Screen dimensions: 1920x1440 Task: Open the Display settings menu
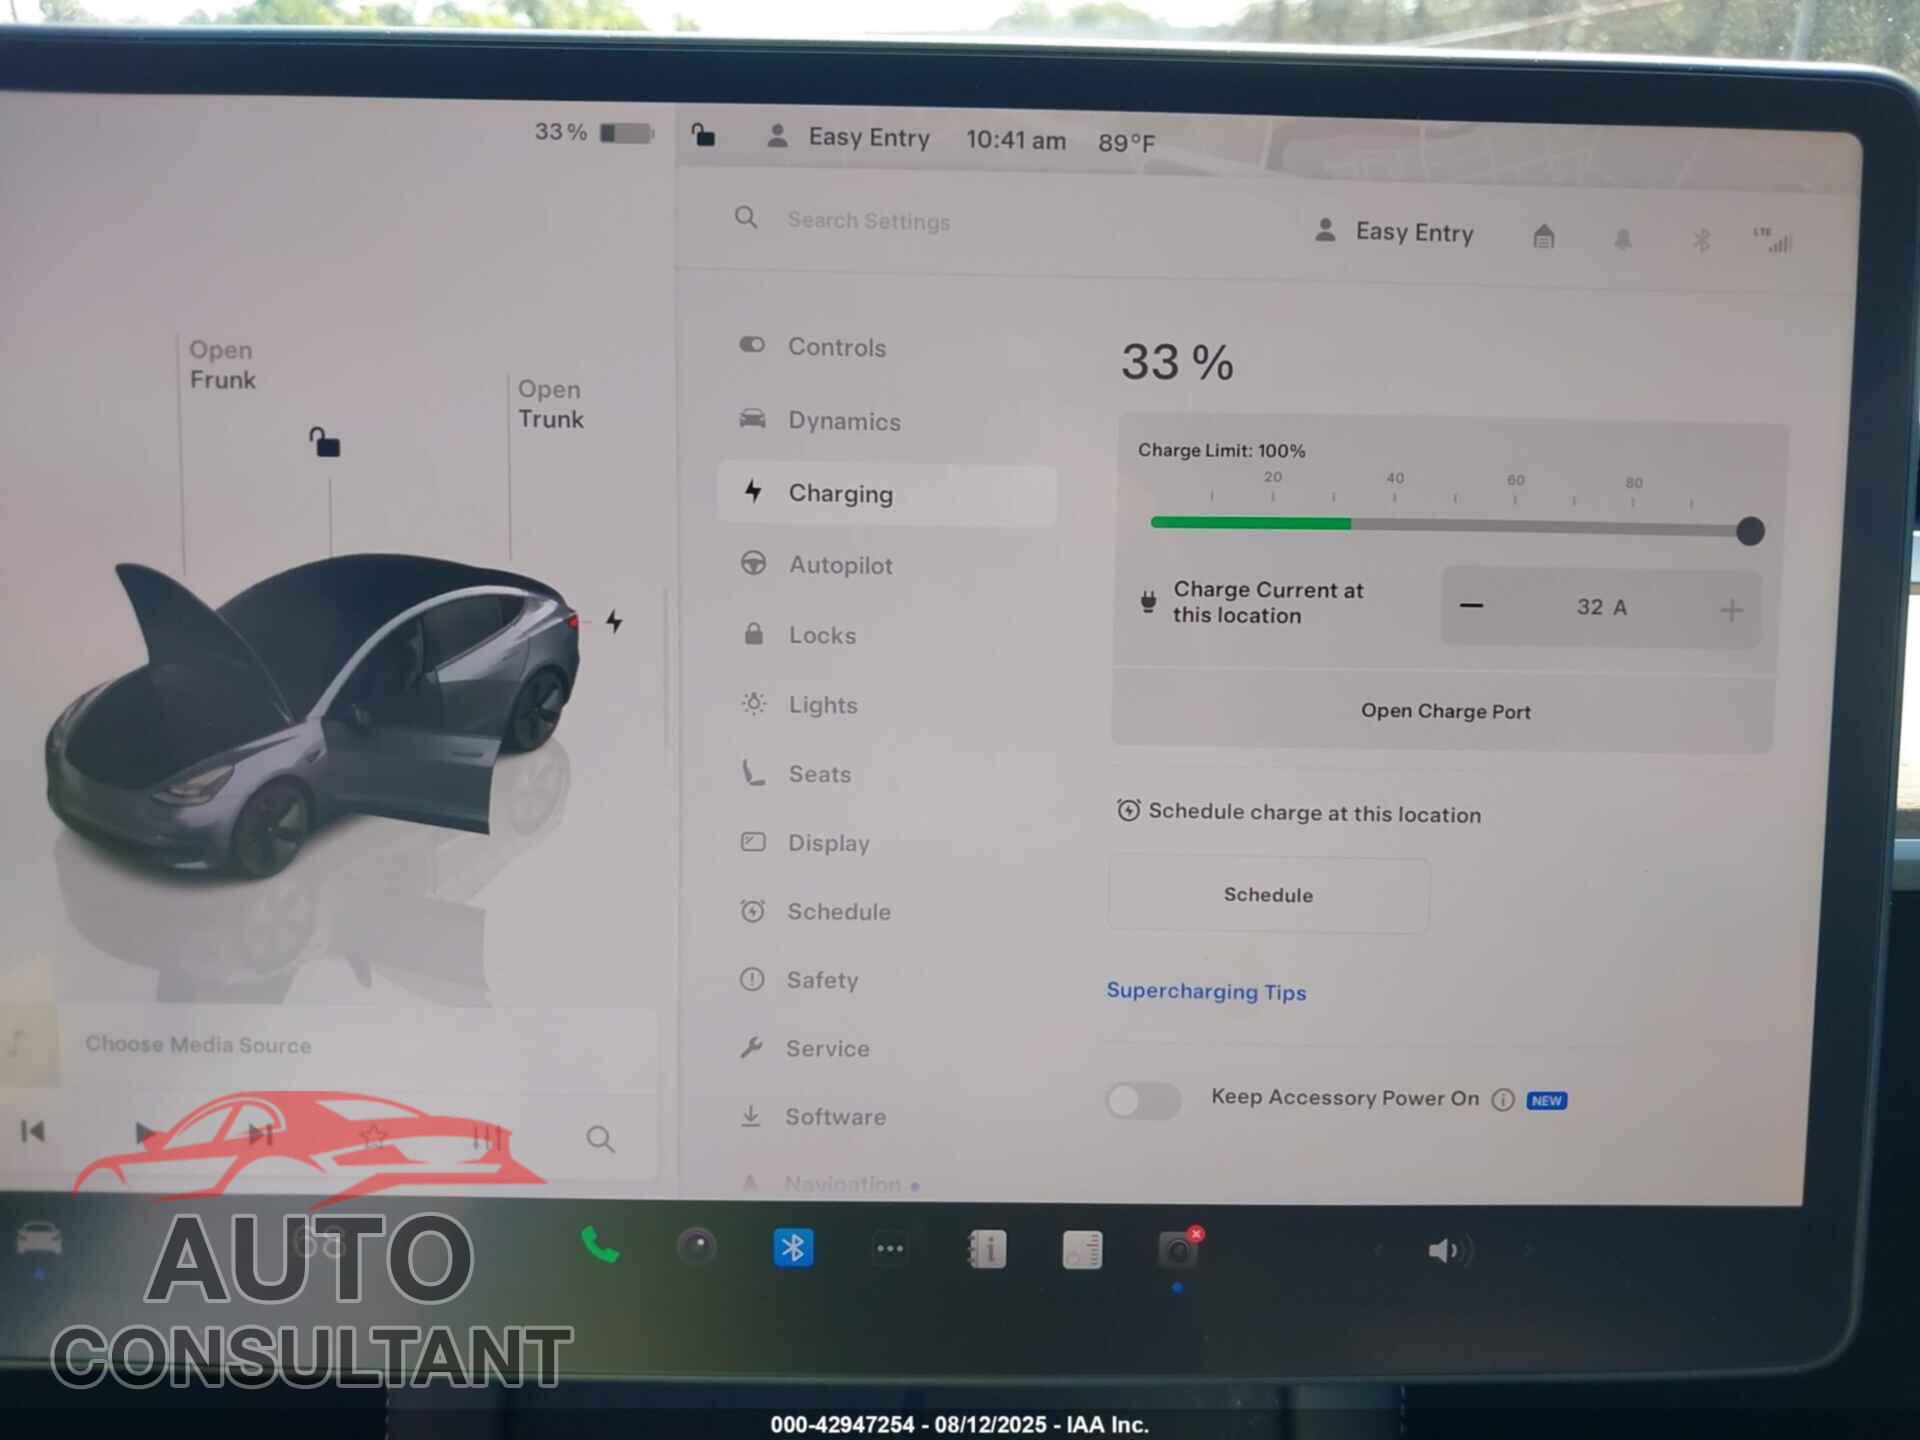[804, 843]
